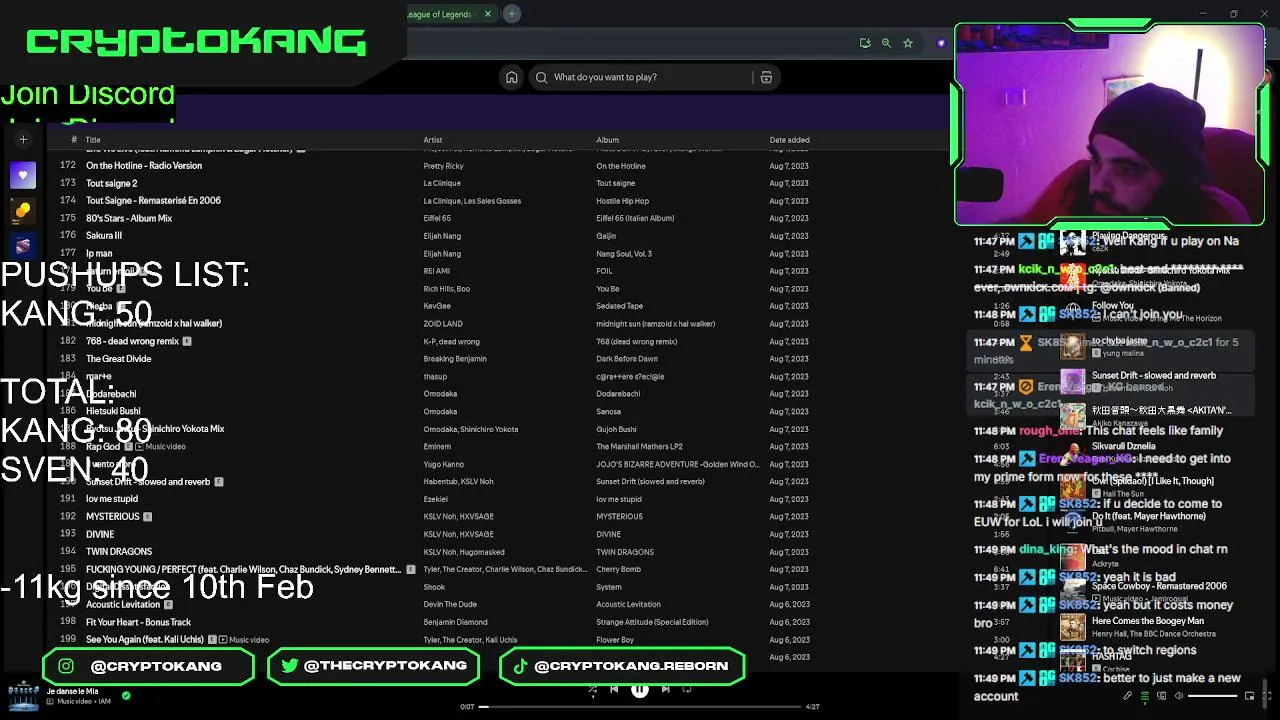Viewport: 1280px width, 720px height.
Task: Open artist link 'Devin The Dude'
Action: pos(450,605)
